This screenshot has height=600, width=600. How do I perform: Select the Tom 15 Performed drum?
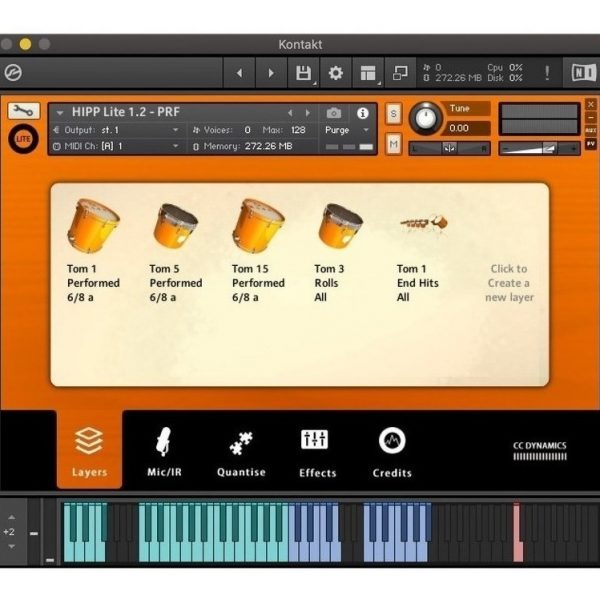point(258,226)
